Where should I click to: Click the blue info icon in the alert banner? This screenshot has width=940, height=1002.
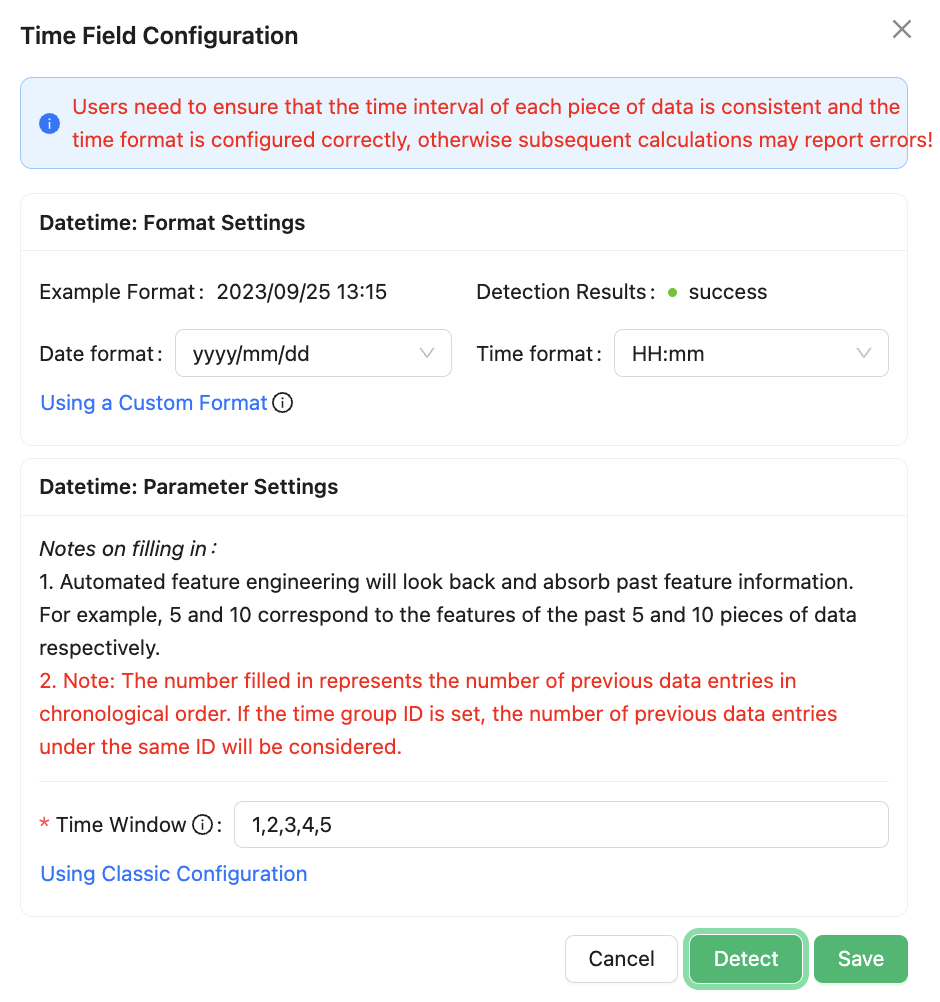(49, 124)
